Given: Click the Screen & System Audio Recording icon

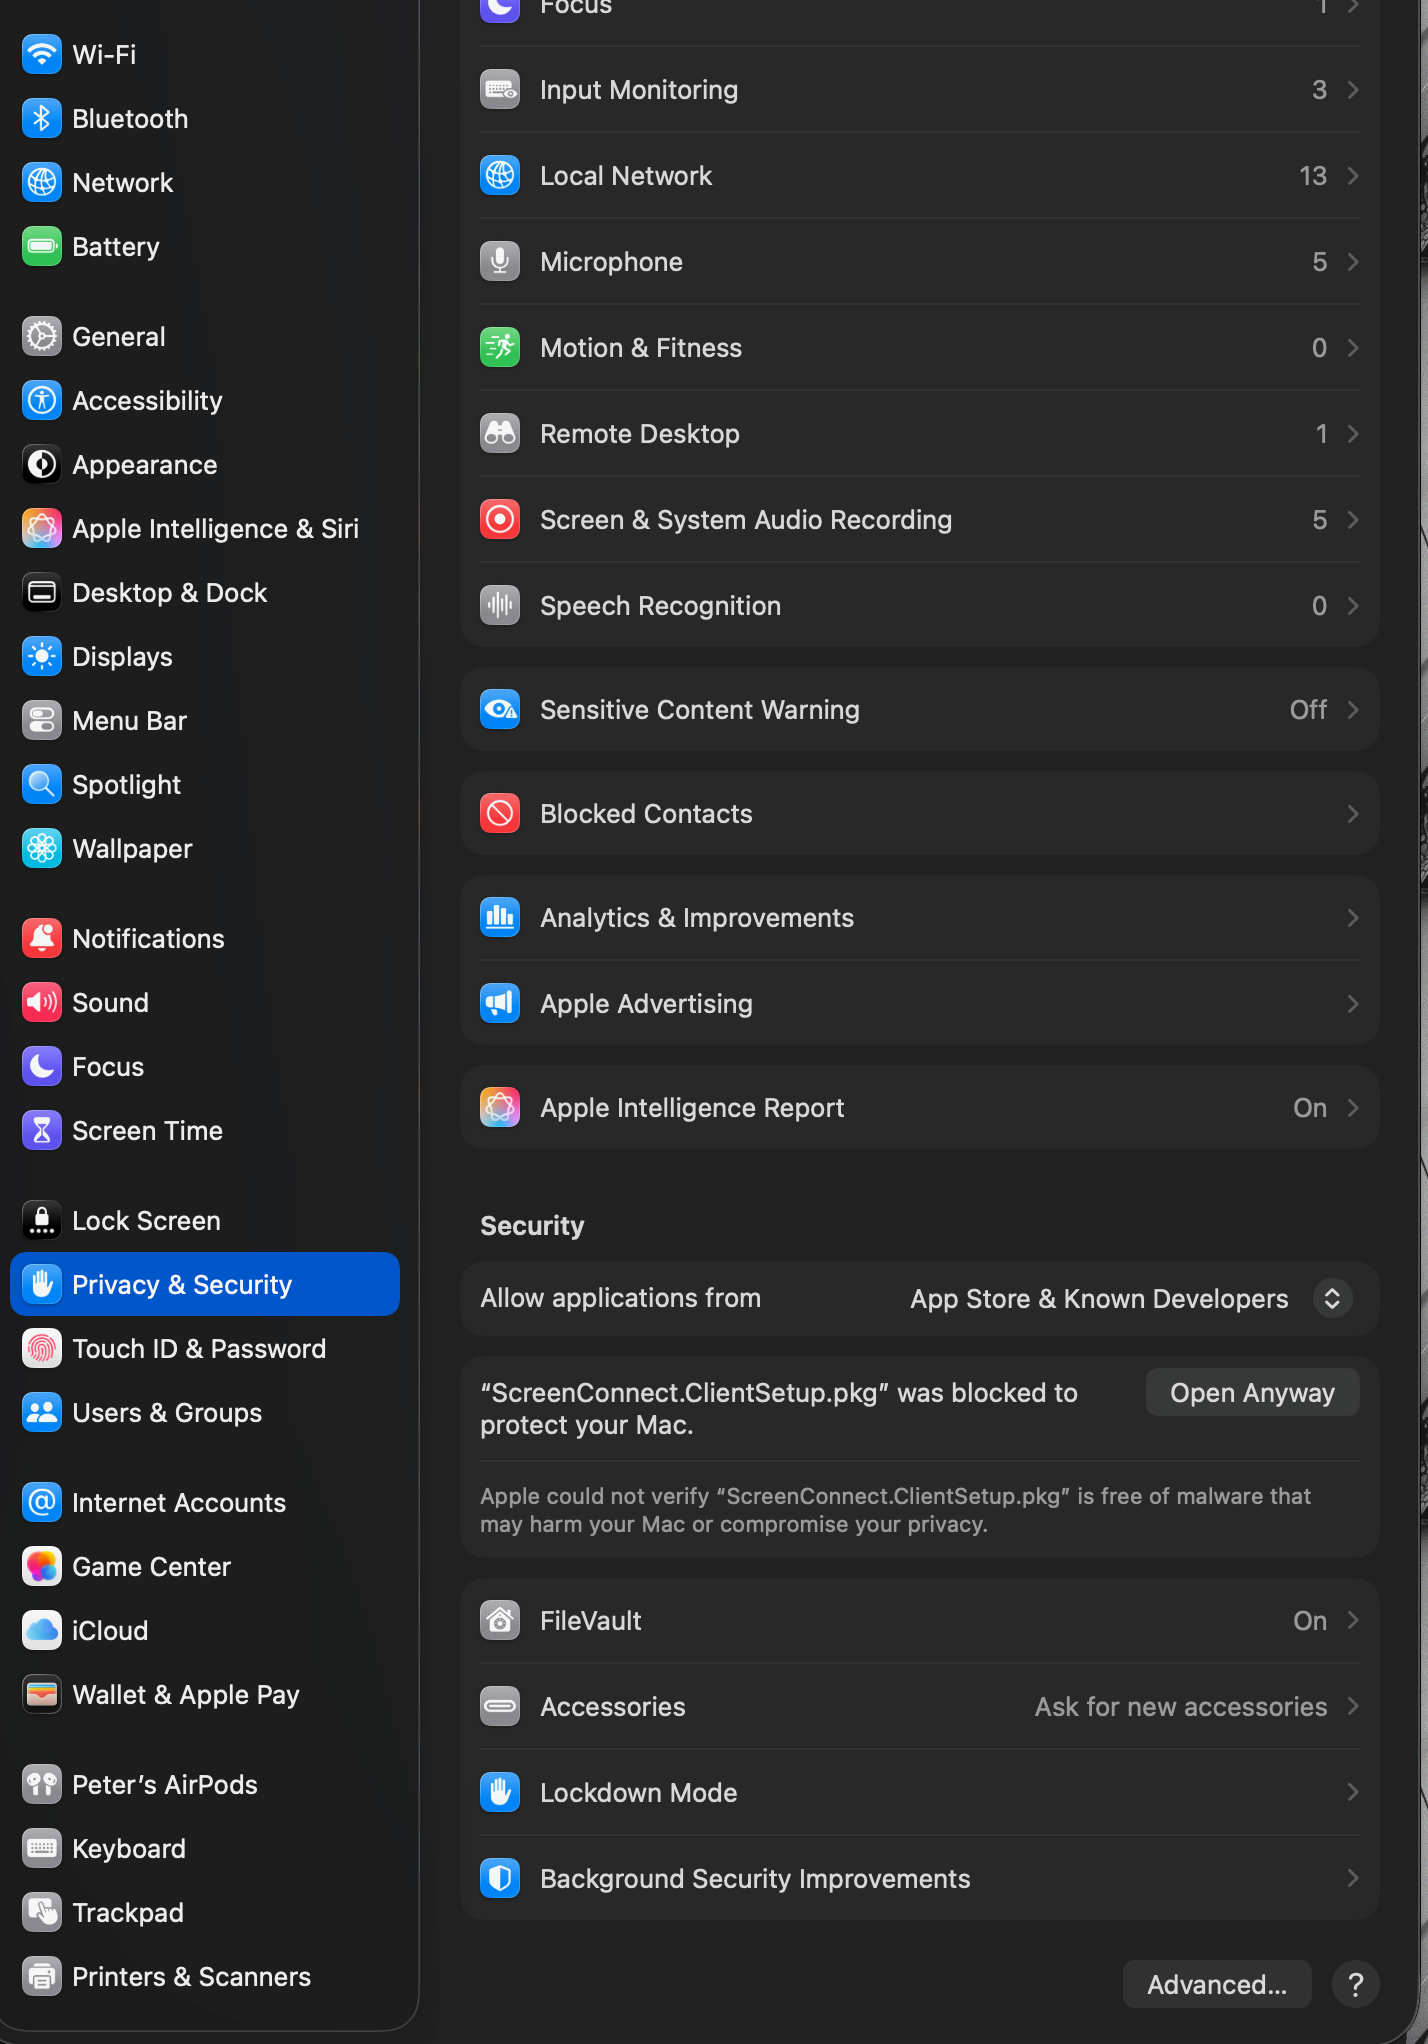Looking at the screenshot, I should point(500,520).
